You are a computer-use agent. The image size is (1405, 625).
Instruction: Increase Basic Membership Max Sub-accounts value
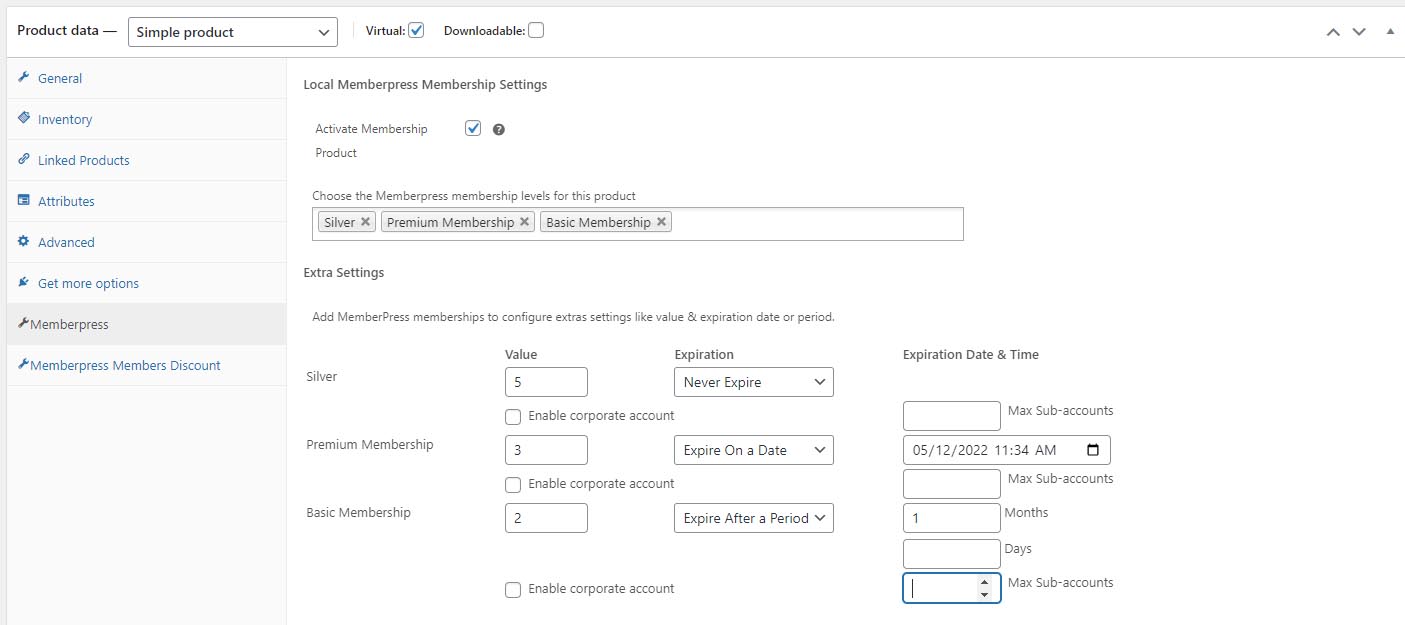pos(984,582)
